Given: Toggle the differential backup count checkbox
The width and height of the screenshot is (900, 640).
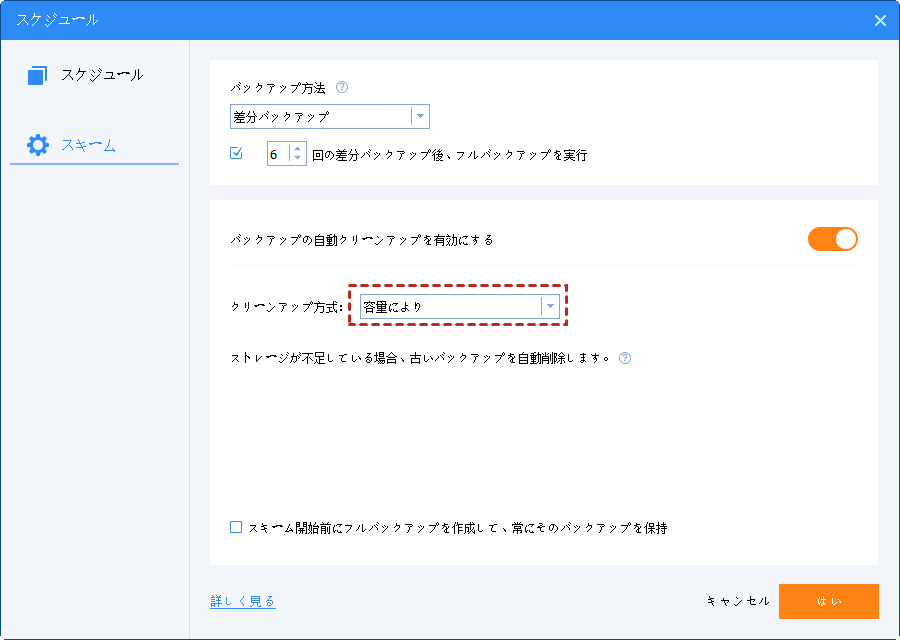Looking at the screenshot, I should point(236,153).
